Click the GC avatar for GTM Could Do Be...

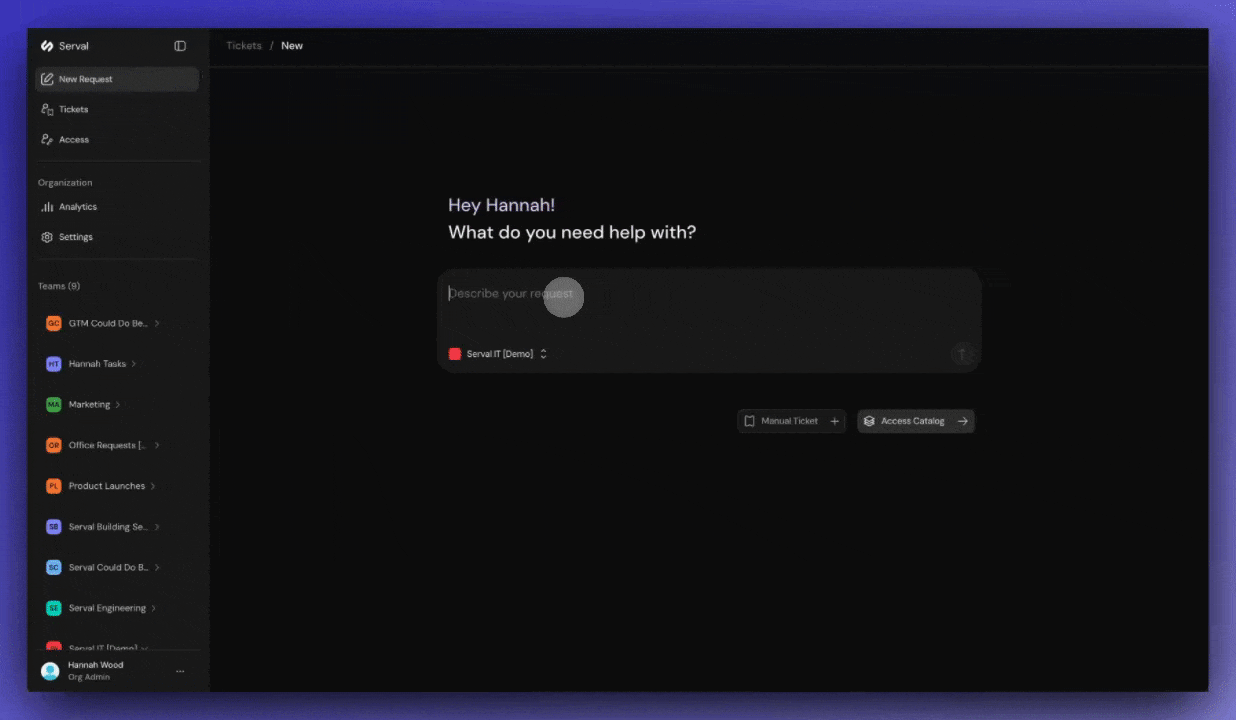click(x=53, y=323)
